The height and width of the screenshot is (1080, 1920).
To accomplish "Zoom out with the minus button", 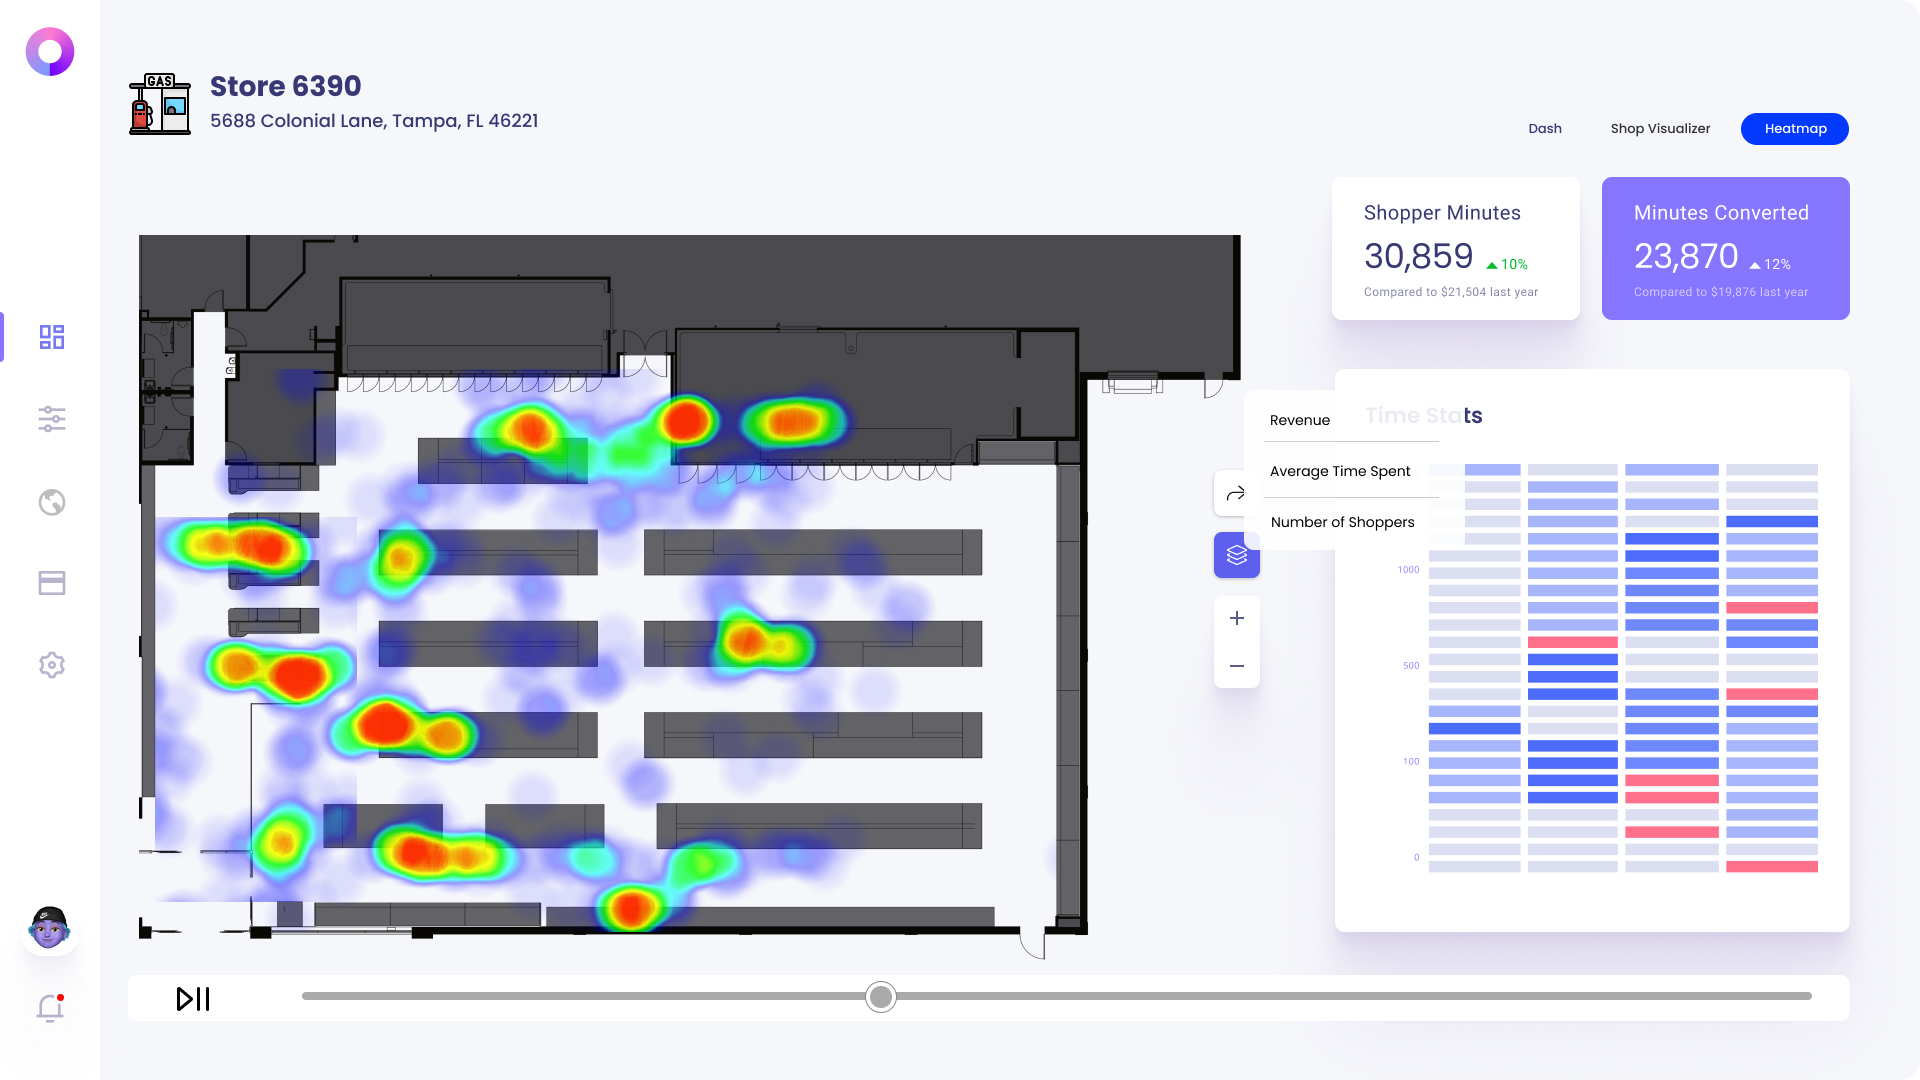I will pyautogui.click(x=1236, y=666).
